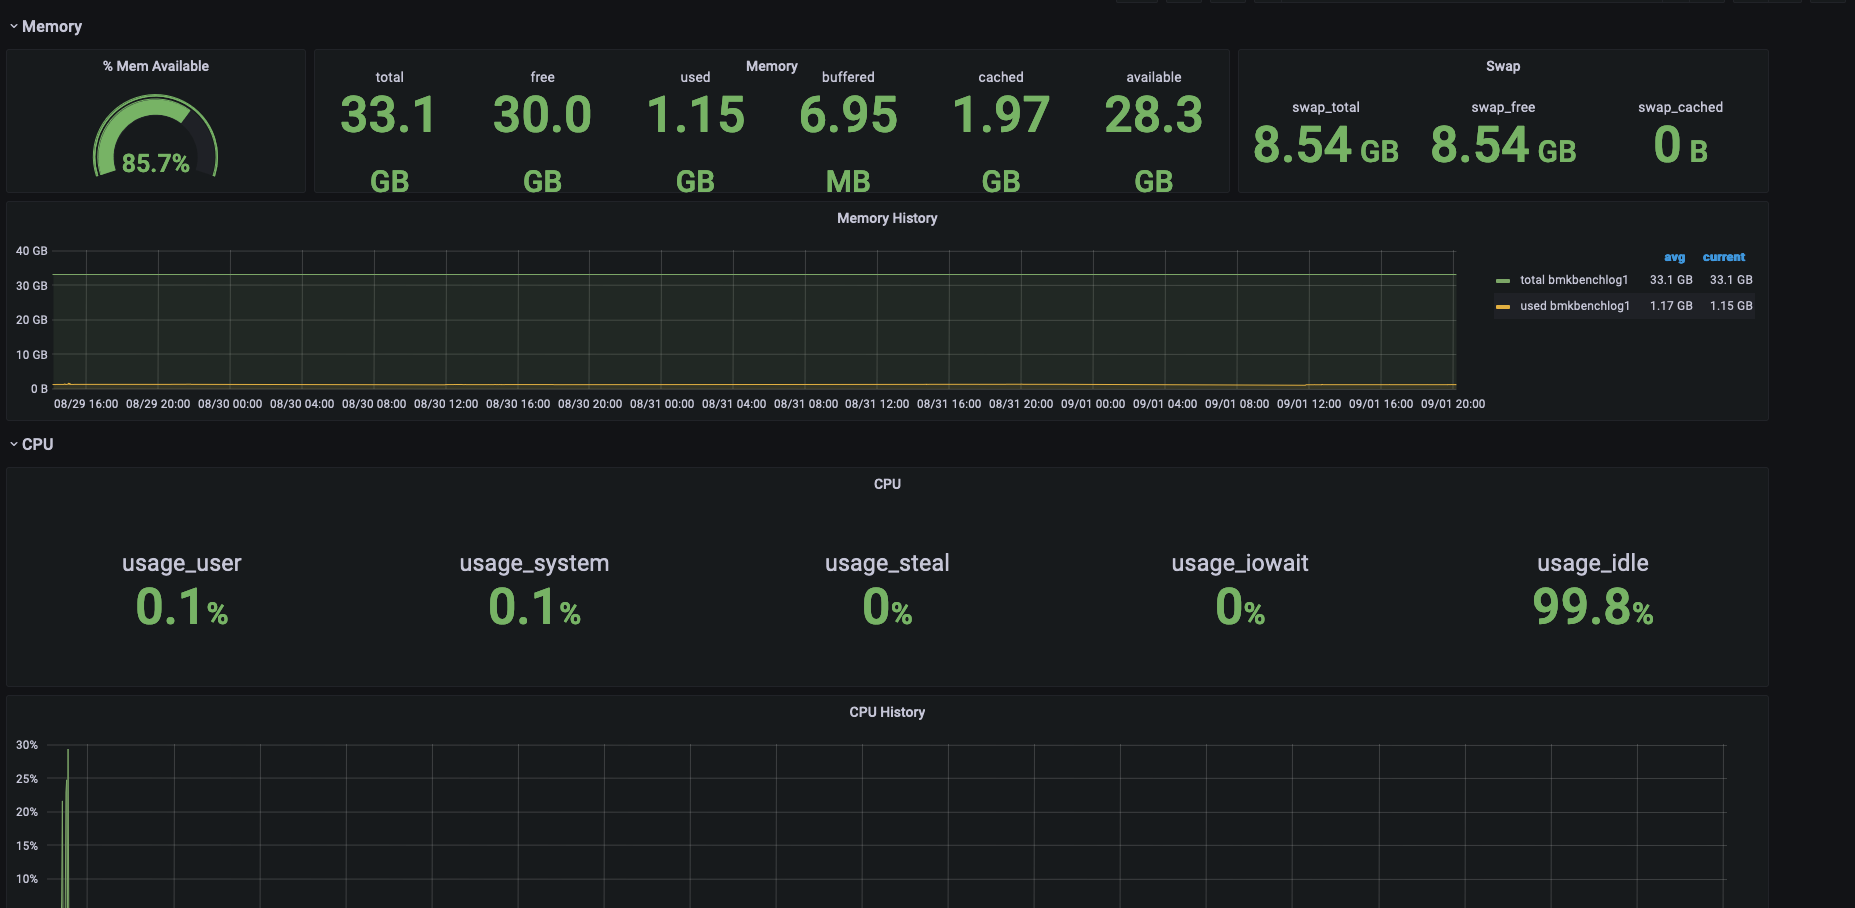Click the usage_user 0.1% stat value

[x=181, y=607]
